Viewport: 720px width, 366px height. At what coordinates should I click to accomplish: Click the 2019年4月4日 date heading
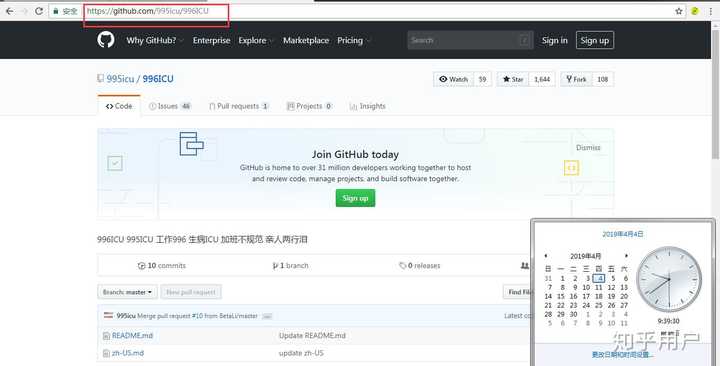pos(623,234)
